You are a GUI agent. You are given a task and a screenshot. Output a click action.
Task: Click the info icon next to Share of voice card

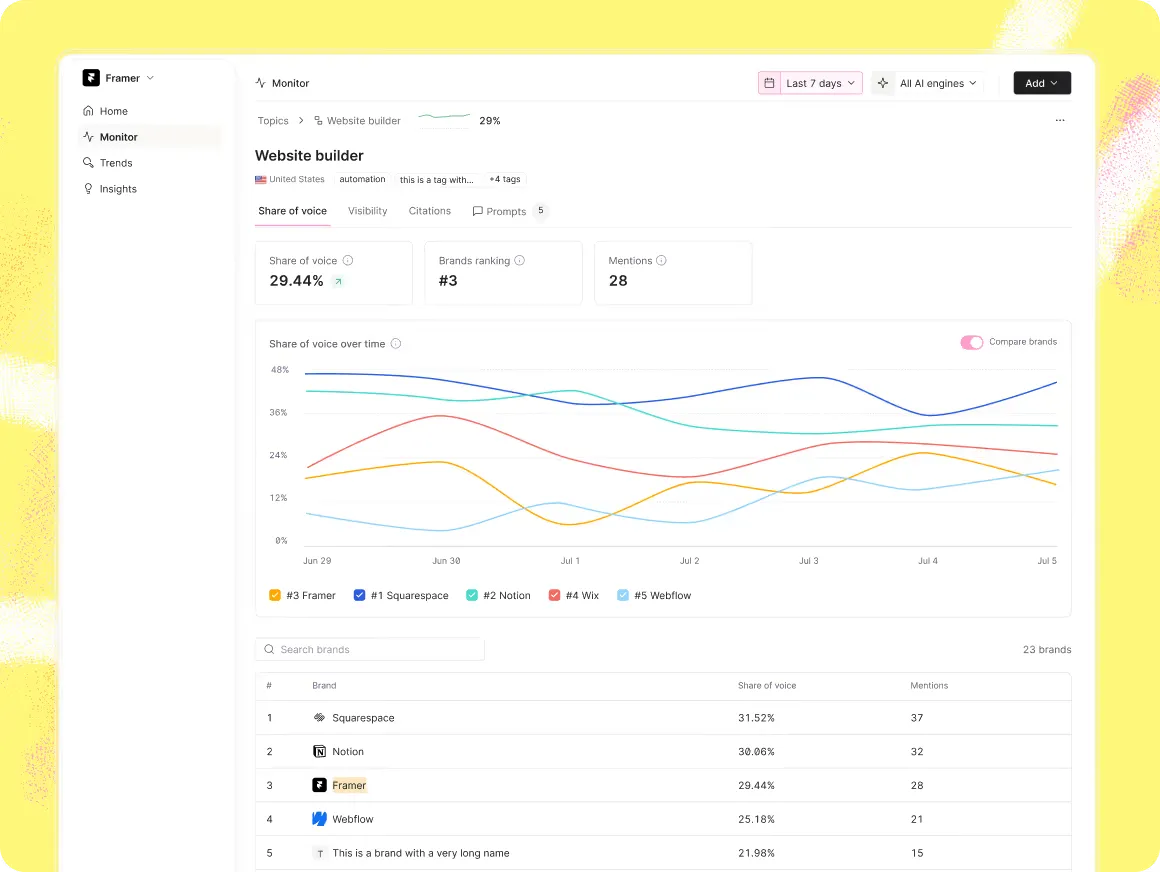(348, 260)
